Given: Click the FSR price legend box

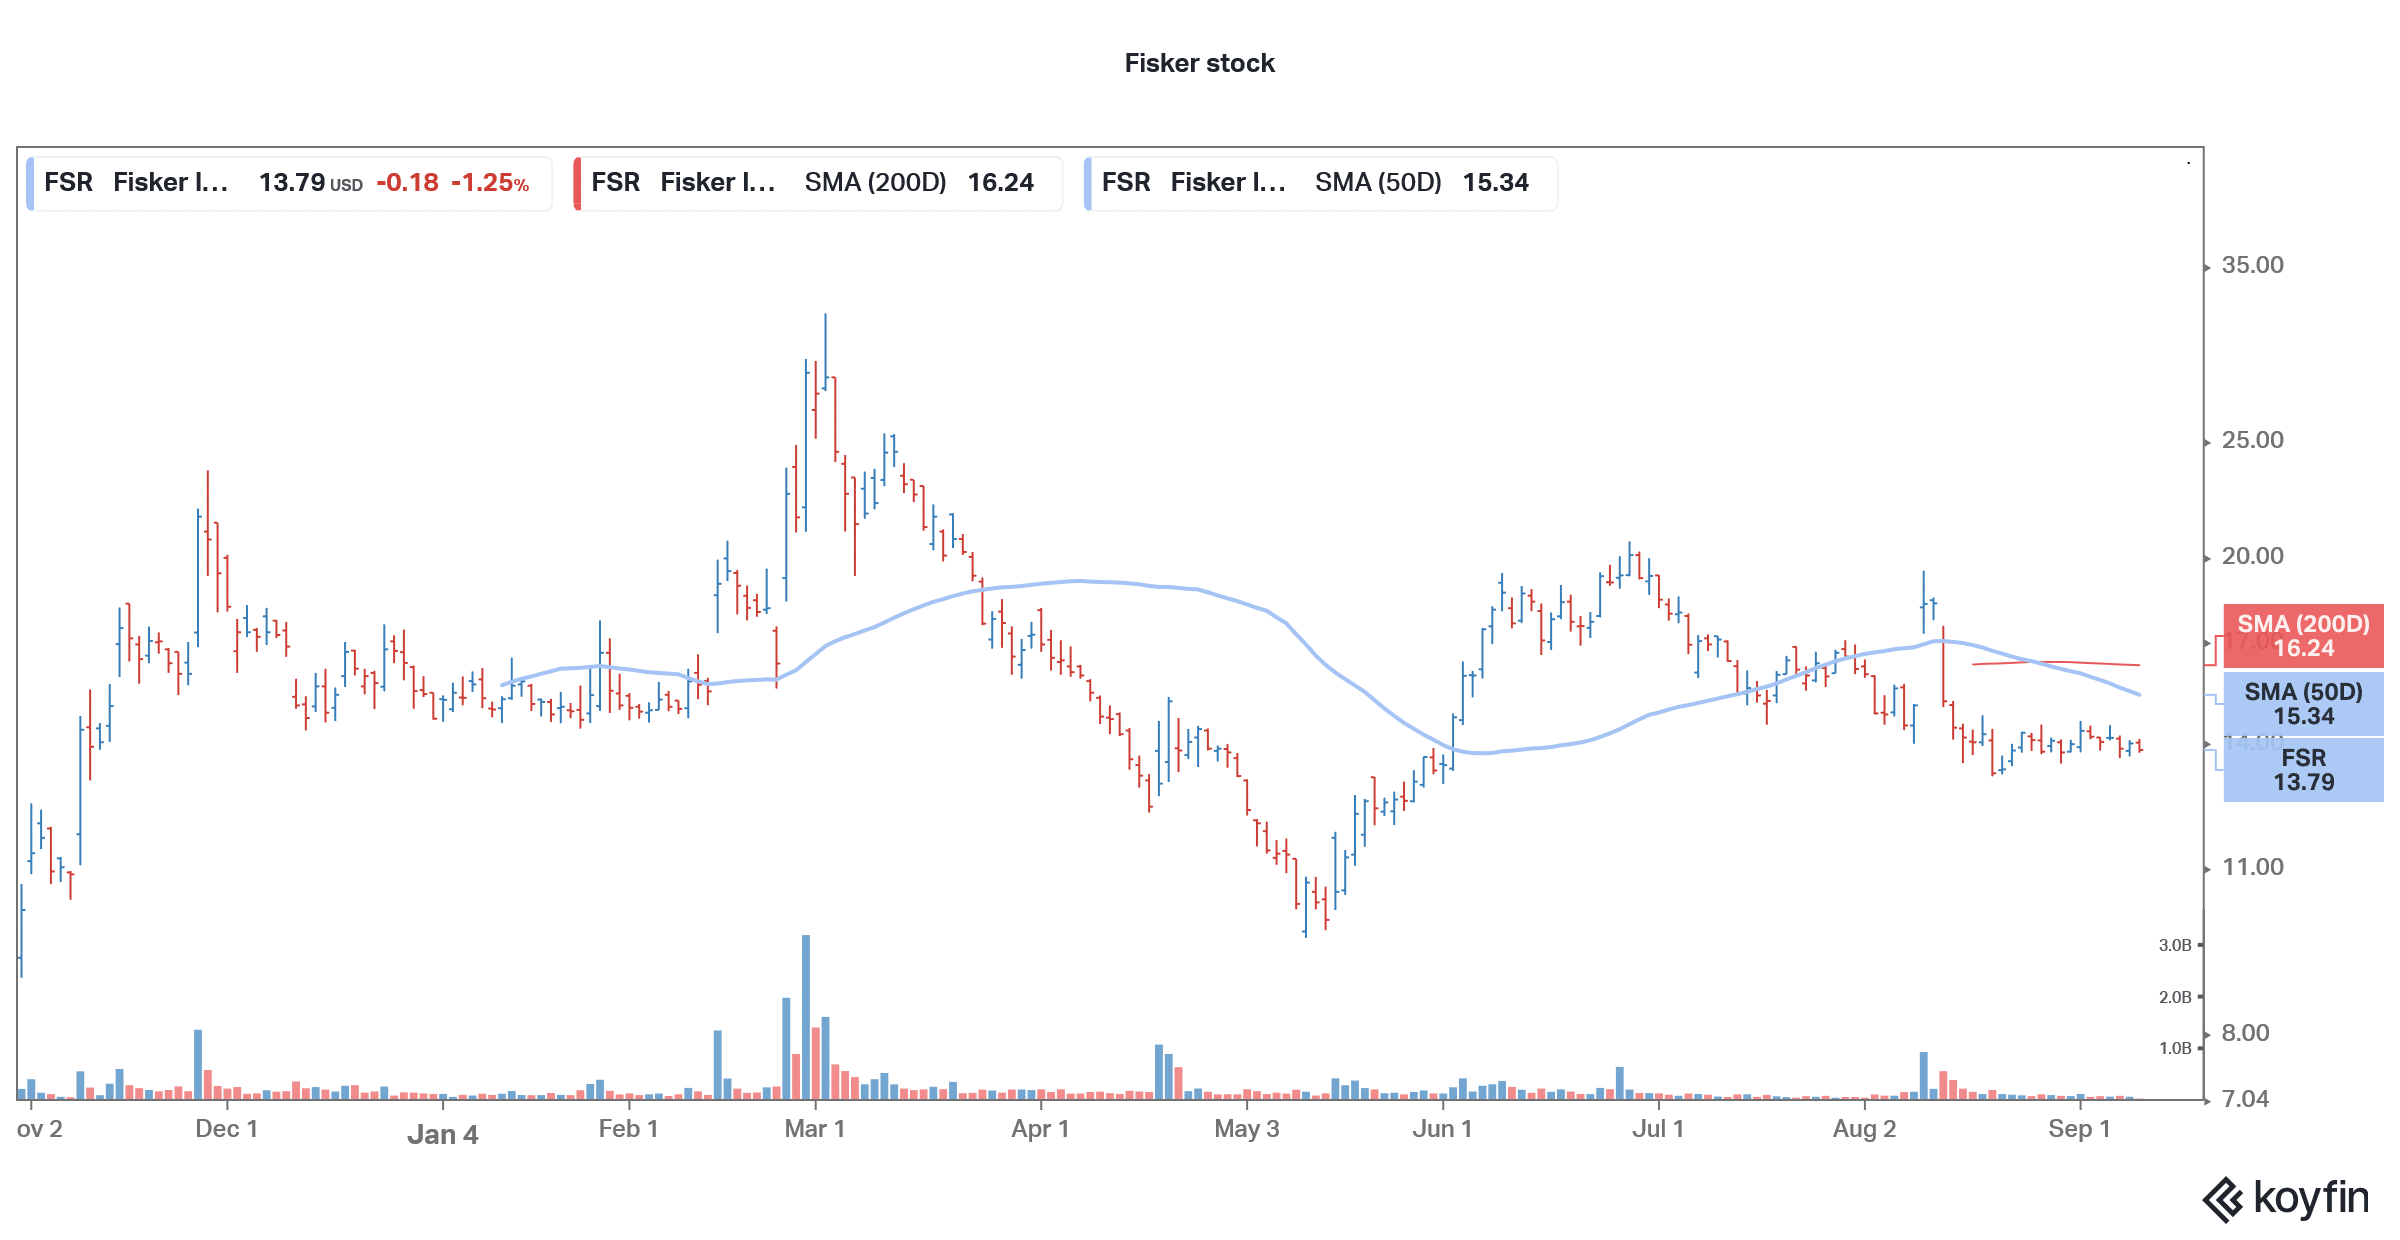Looking at the screenshot, I should (x=289, y=183).
